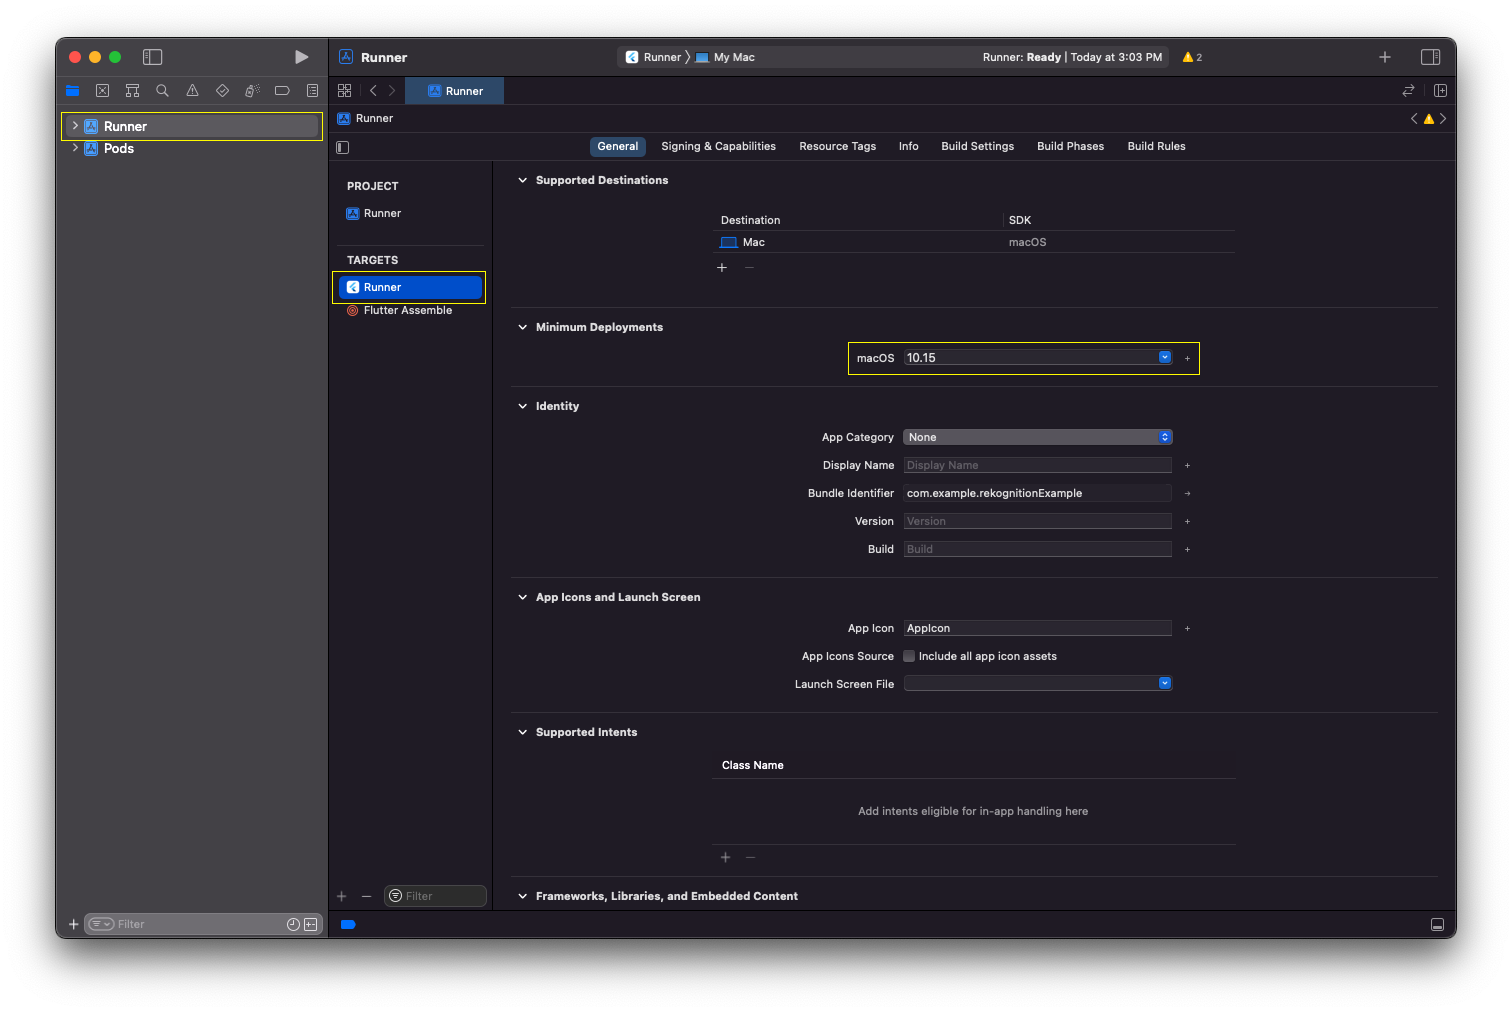Click the Build number field
Viewport: 1512px width, 1012px height.
pos(1038,549)
